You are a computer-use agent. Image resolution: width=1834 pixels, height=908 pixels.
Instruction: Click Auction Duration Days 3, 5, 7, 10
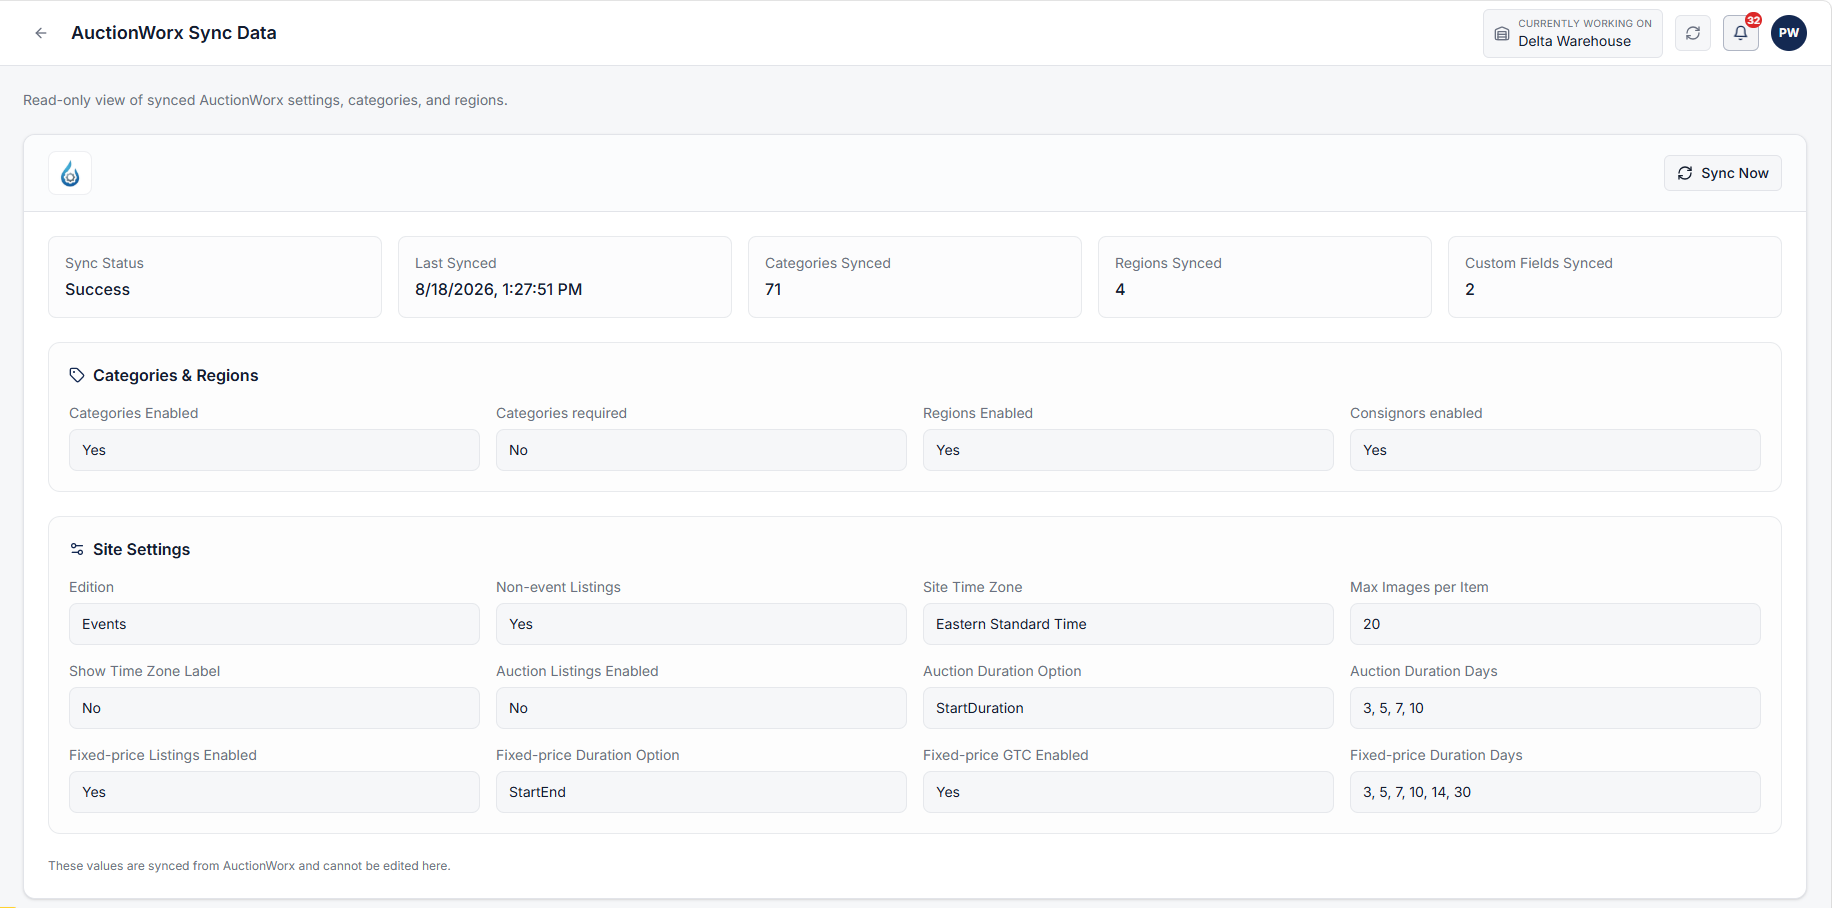[x=1555, y=708]
